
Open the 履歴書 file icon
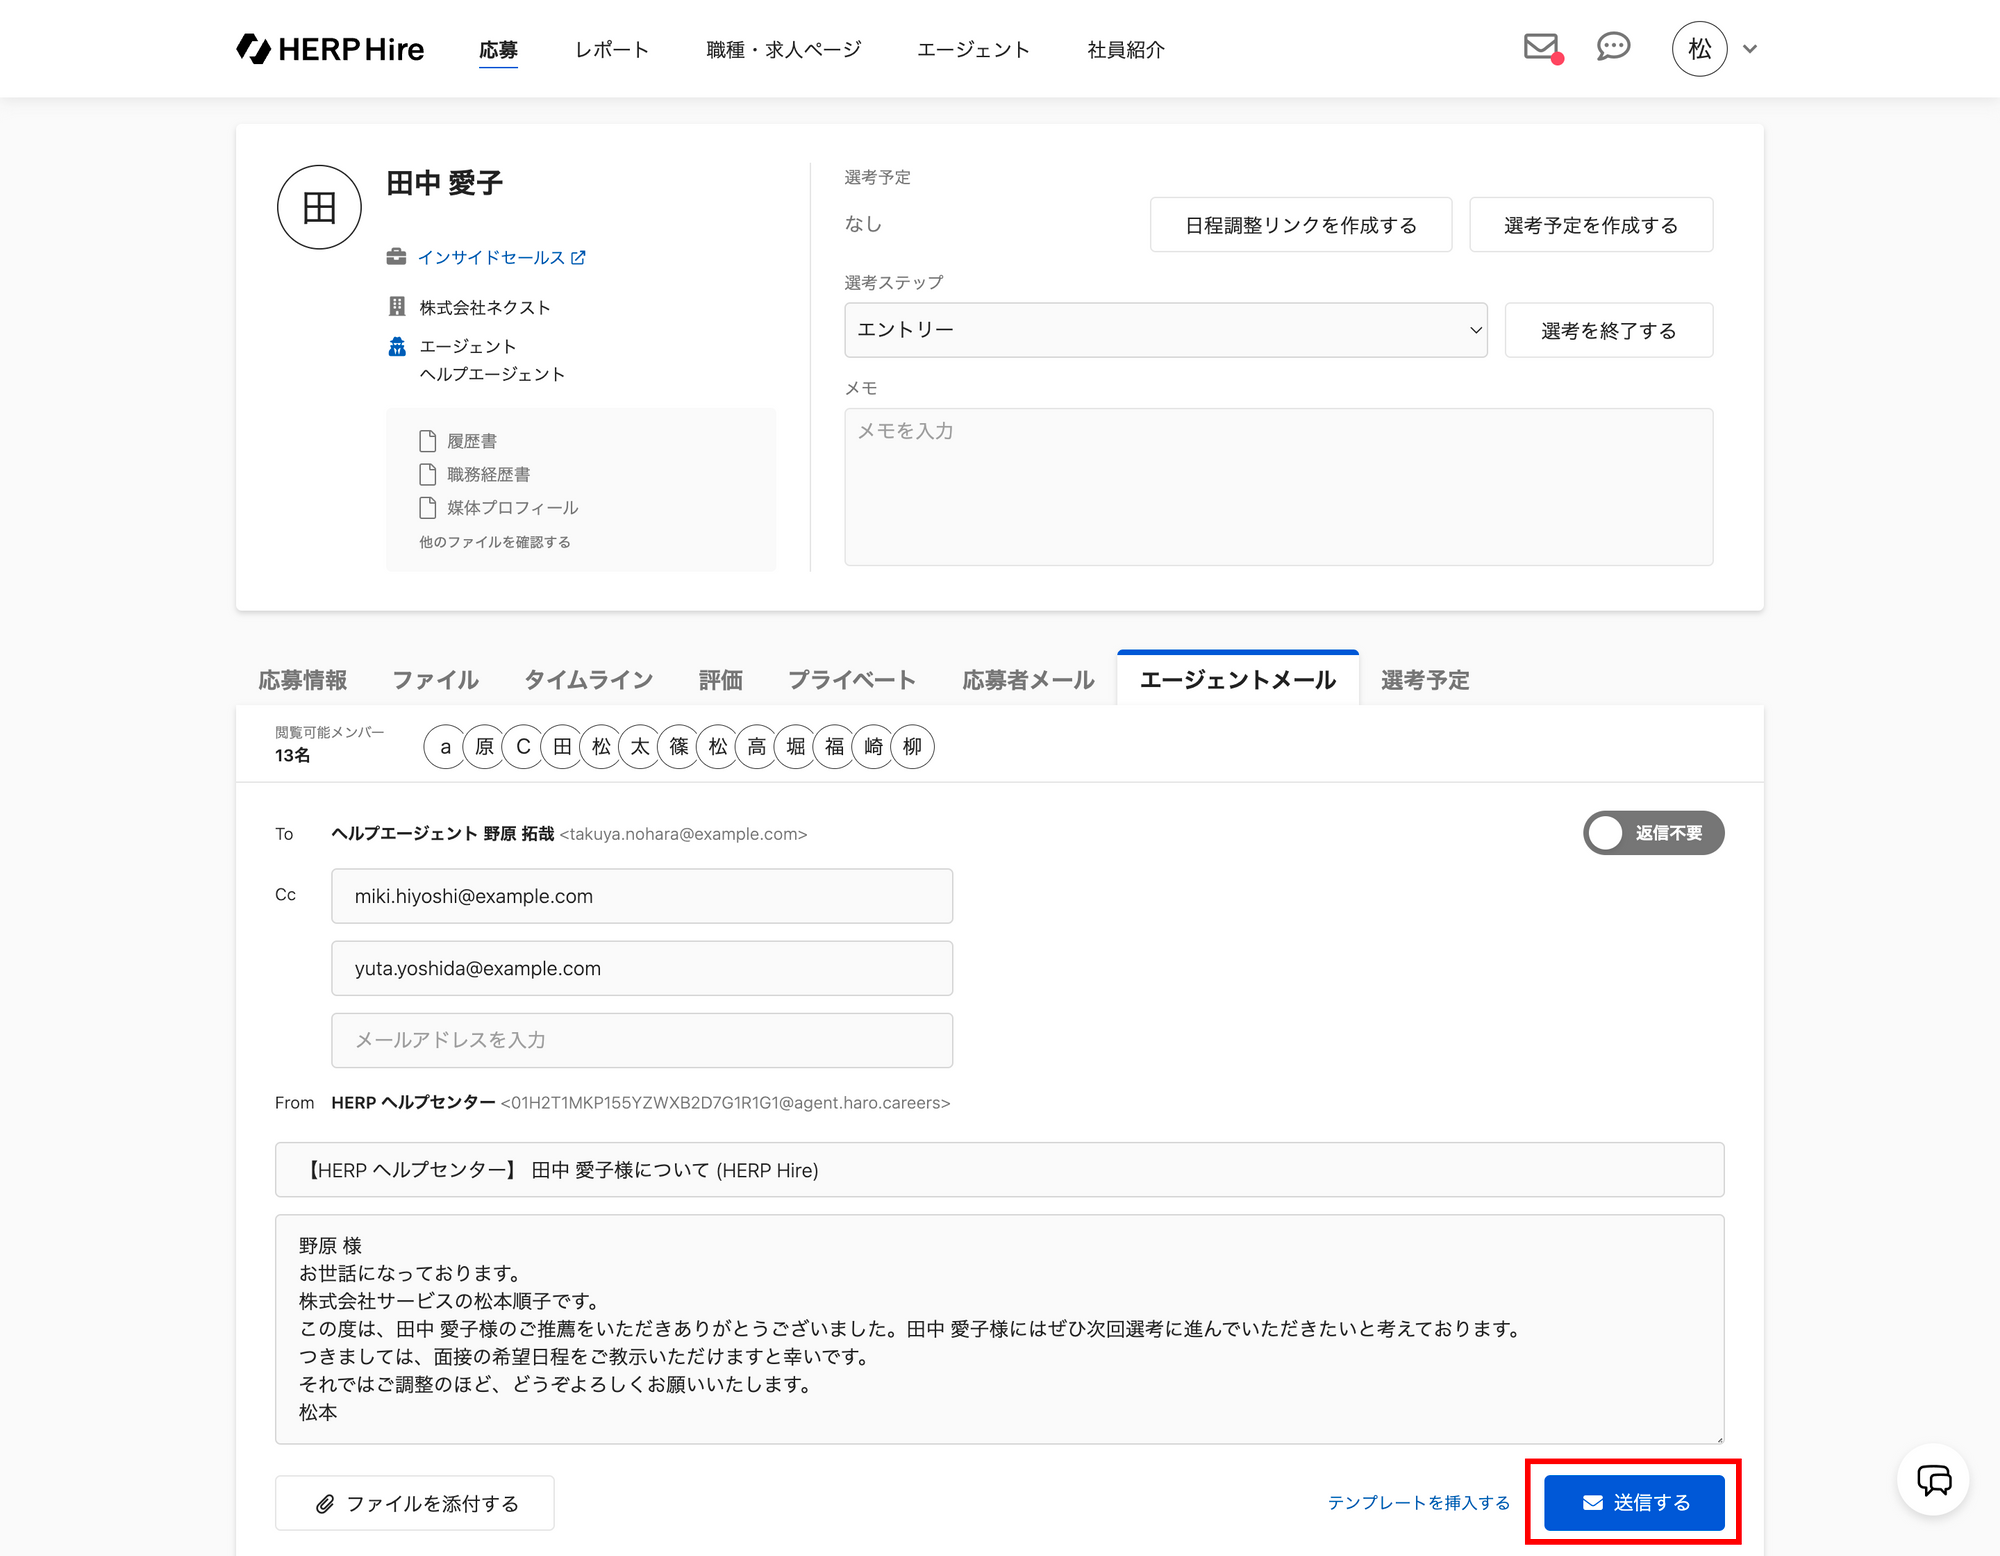(x=428, y=441)
